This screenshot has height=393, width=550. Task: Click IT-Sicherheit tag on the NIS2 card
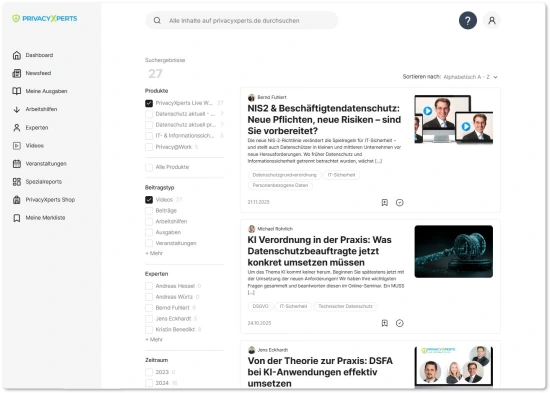click(x=341, y=175)
